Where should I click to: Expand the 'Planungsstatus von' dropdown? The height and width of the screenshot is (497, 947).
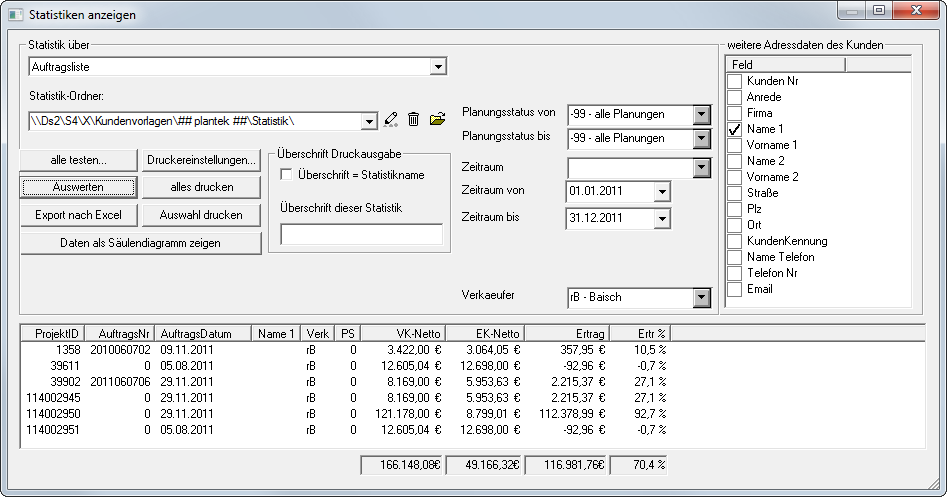(x=700, y=114)
